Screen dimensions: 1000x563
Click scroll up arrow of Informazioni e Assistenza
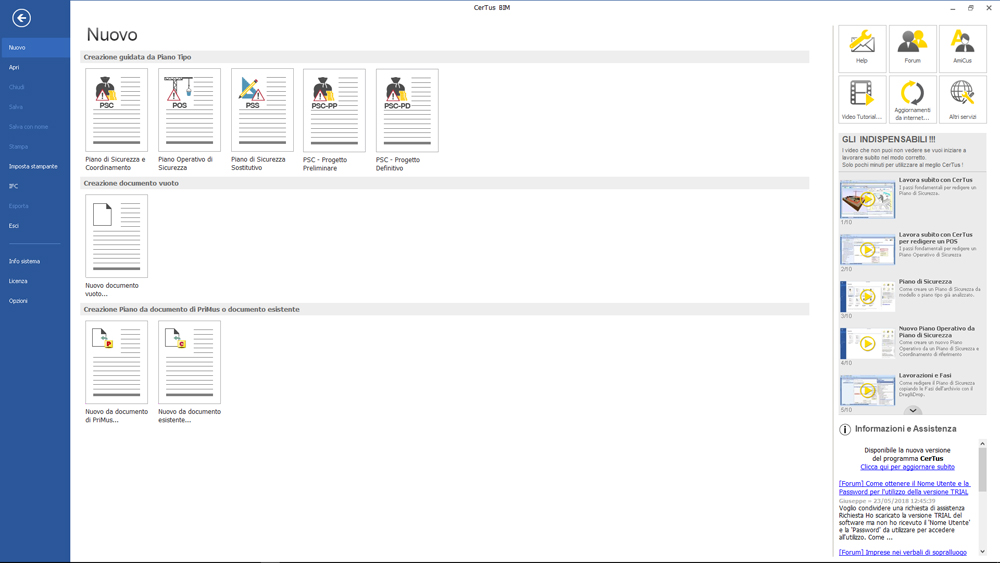click(x=982, y=444)
